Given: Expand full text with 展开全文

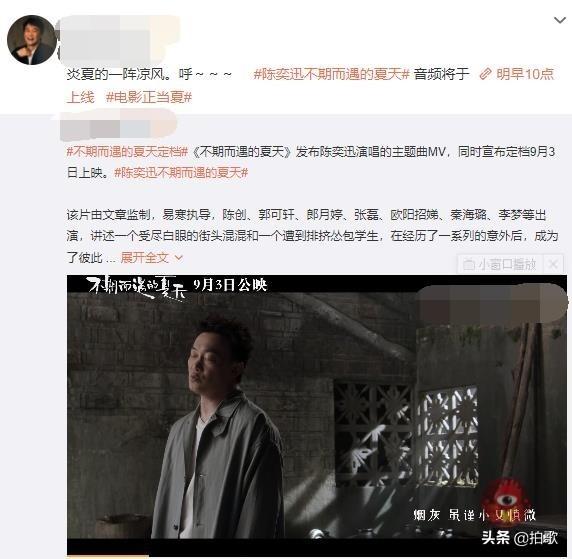Looking at the screenshot, I should point(145,258).
